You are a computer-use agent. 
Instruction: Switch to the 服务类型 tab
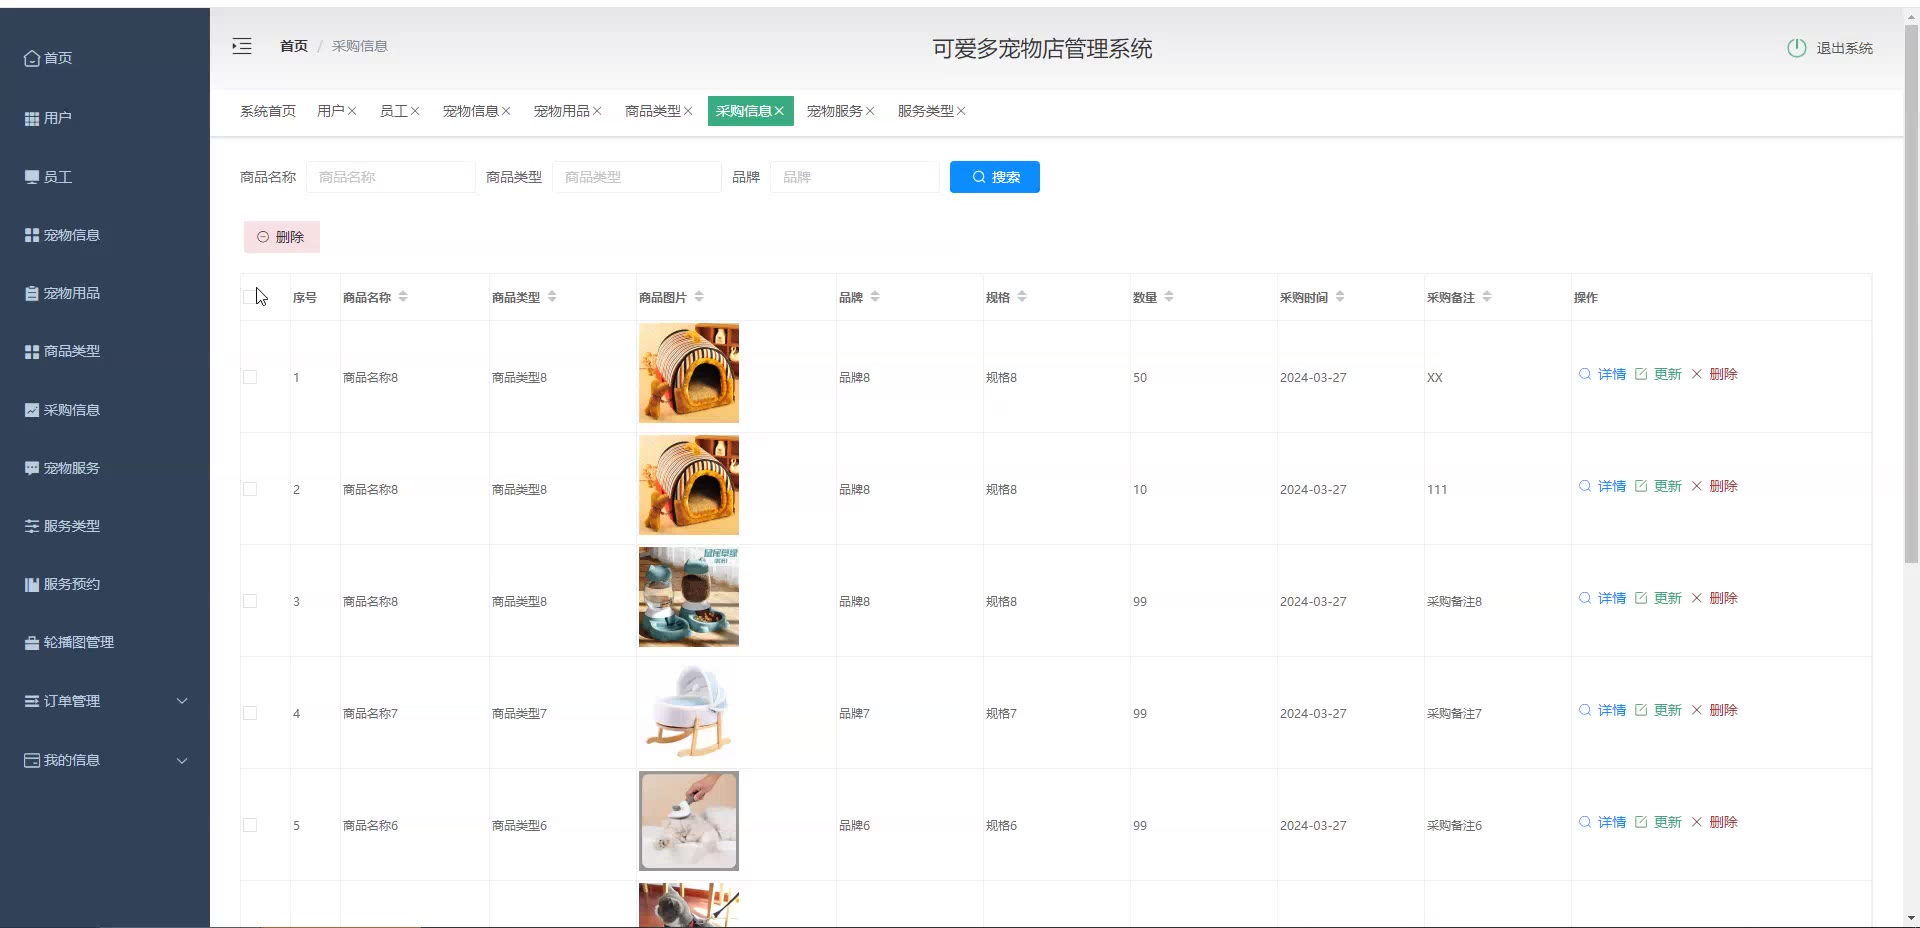click(926, 111)
